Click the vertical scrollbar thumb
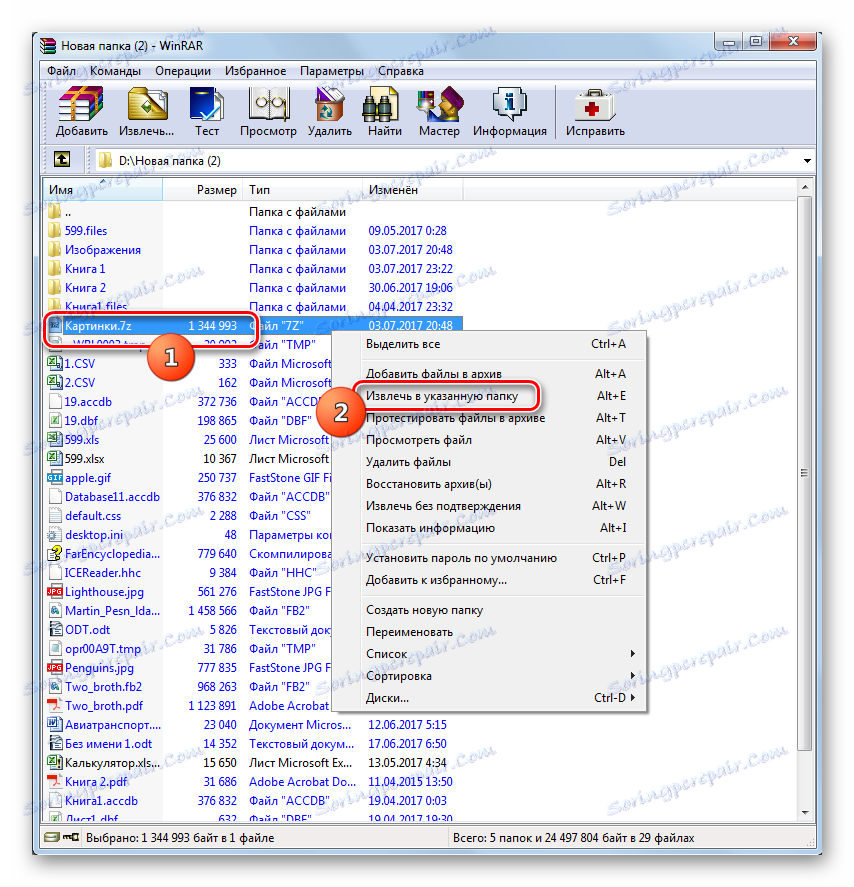 tap(805, 472)
